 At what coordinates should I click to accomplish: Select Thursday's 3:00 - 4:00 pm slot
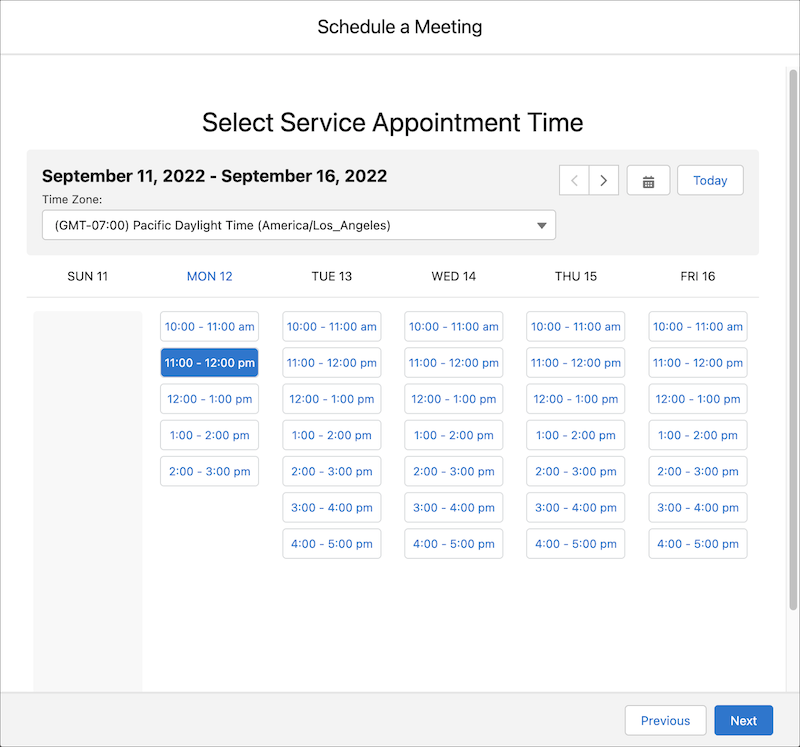coord(575,507)
